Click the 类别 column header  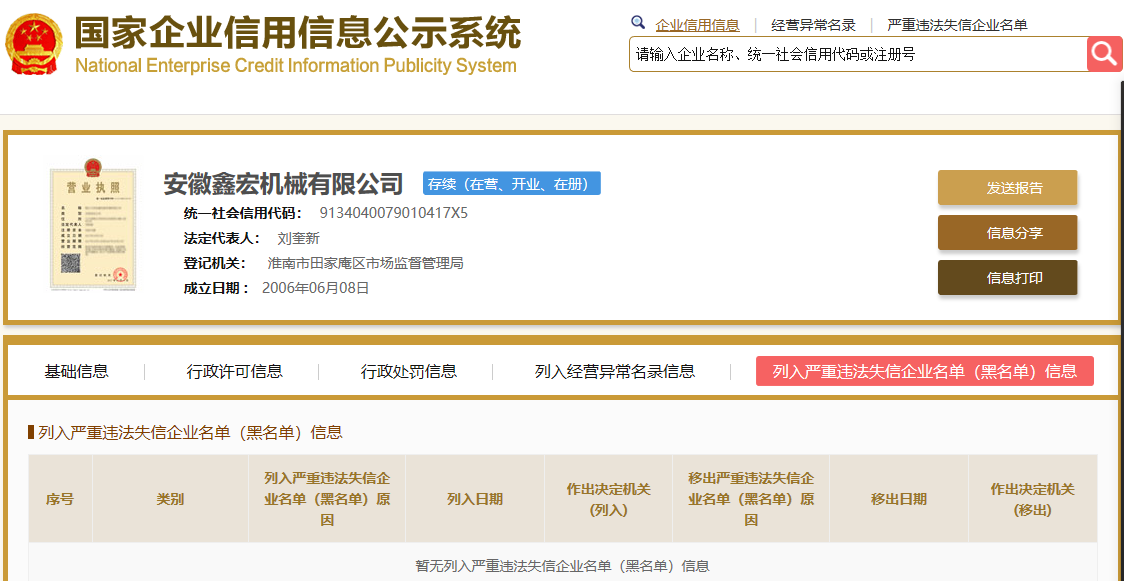[x=170, y=499]
